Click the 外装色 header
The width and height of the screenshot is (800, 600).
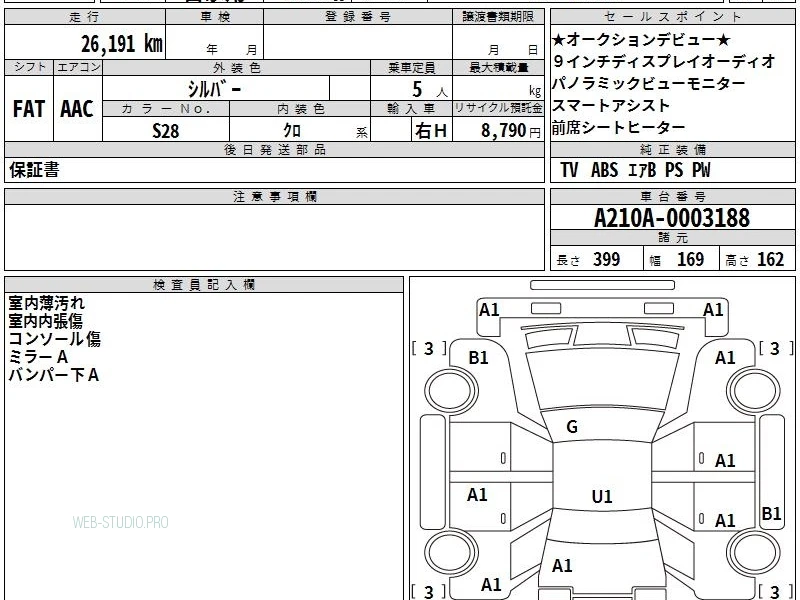(237, 67)
